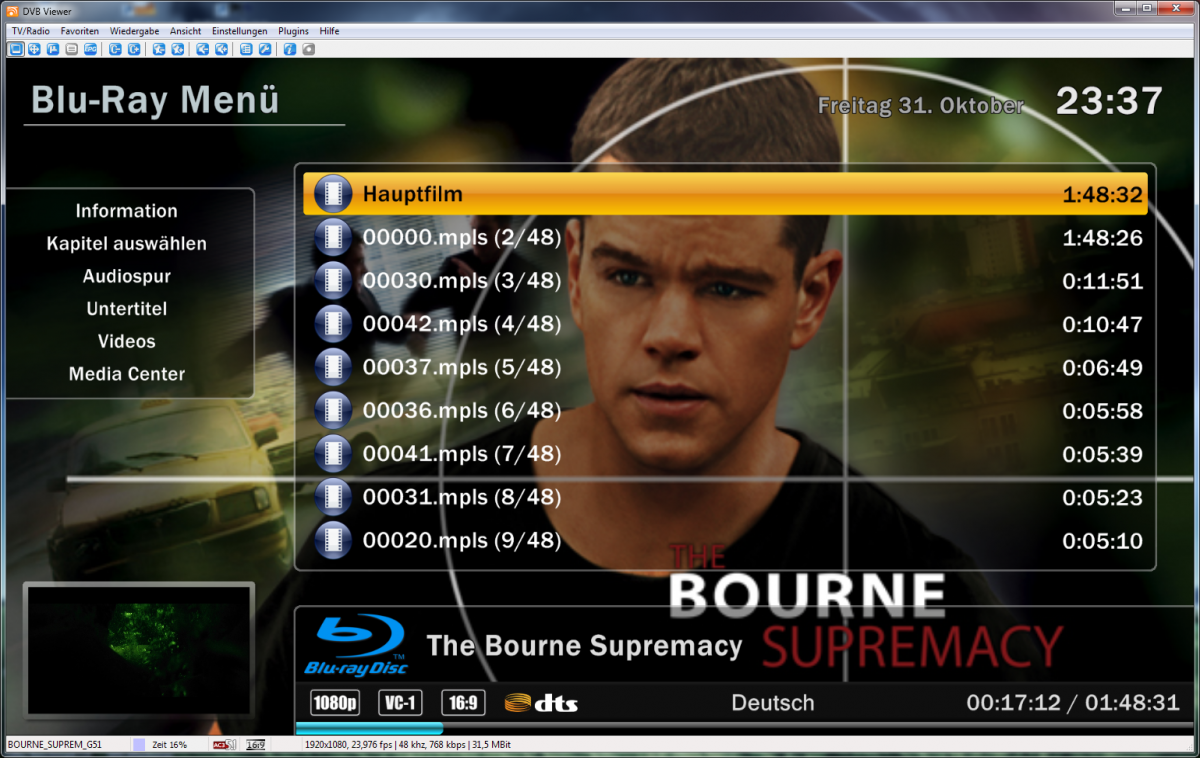
Task: Choose Kapitel auswählen
Action: [127, 244]
